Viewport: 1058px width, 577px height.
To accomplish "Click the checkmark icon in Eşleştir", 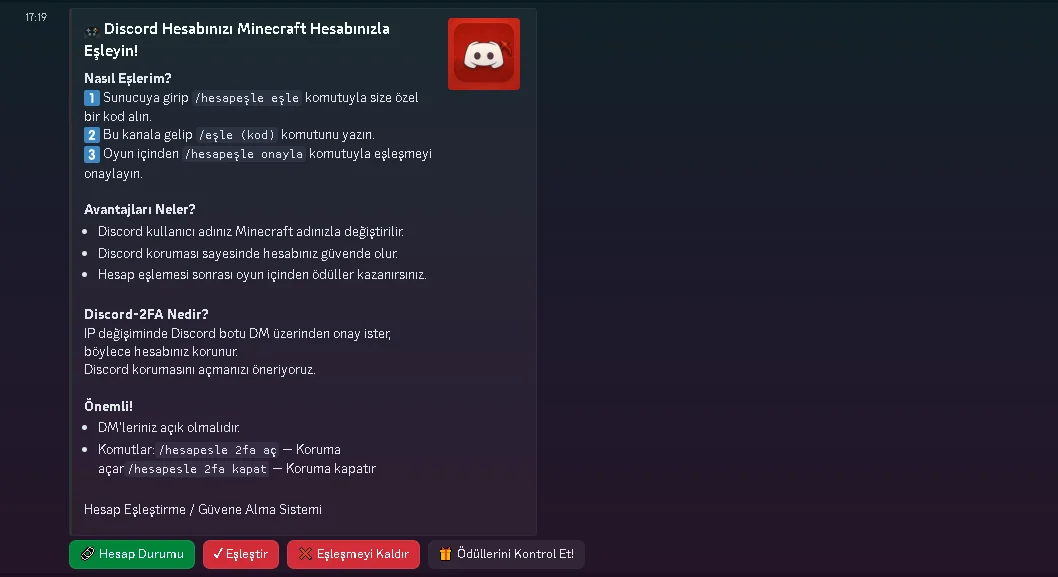I will click(217, 554).
